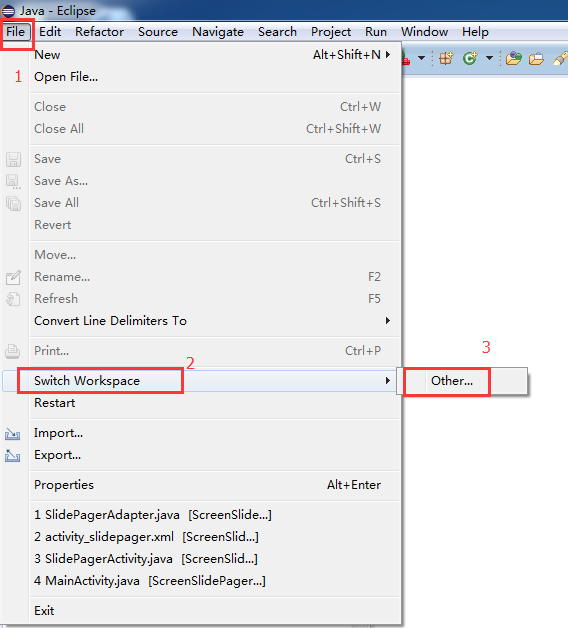Open the dropdown arrow beside the red toolbox icon
568x628 pixels.
coord(421,58)
